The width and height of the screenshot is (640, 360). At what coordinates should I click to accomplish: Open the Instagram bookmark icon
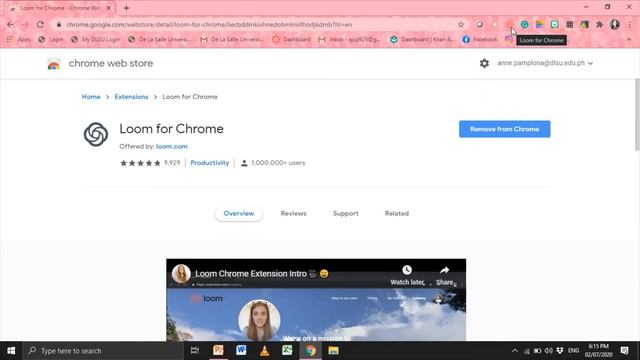pos(509,39)
